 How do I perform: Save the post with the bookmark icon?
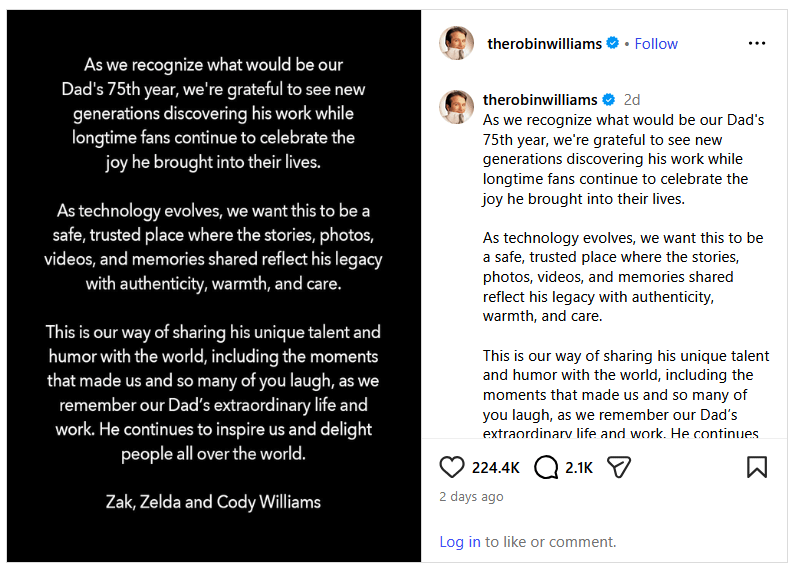click(756, 467)
